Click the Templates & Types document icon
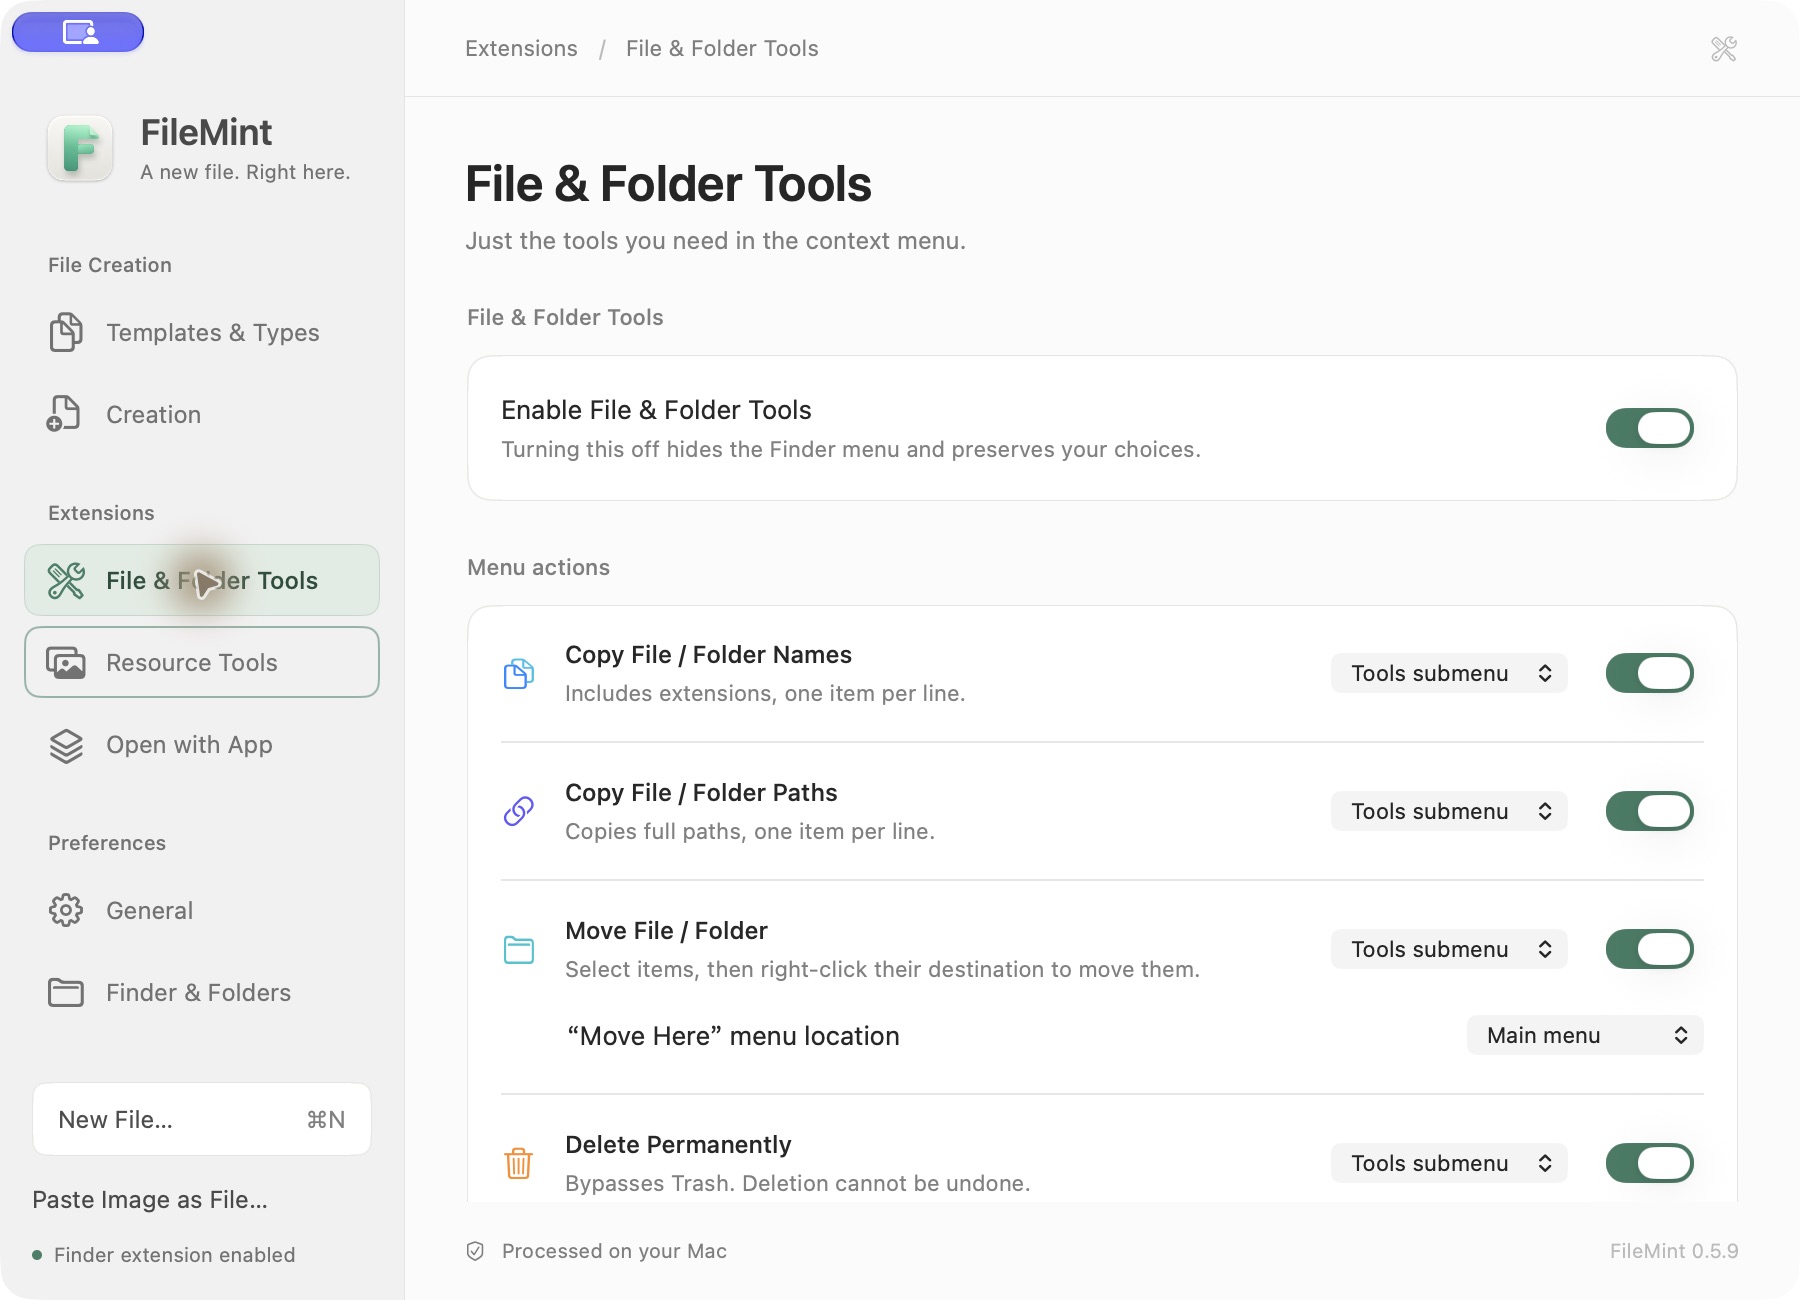The width and height of the screenshot is (1800, 1300). [66, 332]
